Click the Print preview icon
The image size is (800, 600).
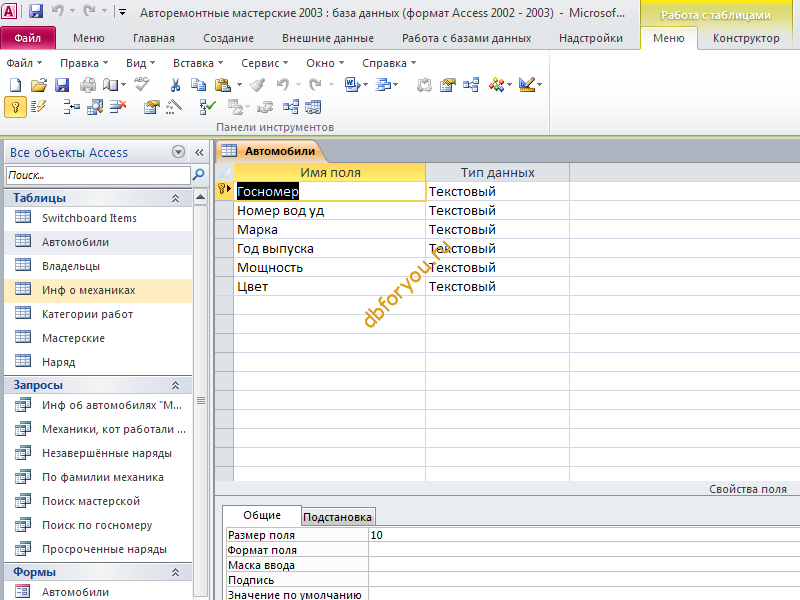tap(110, 85)
